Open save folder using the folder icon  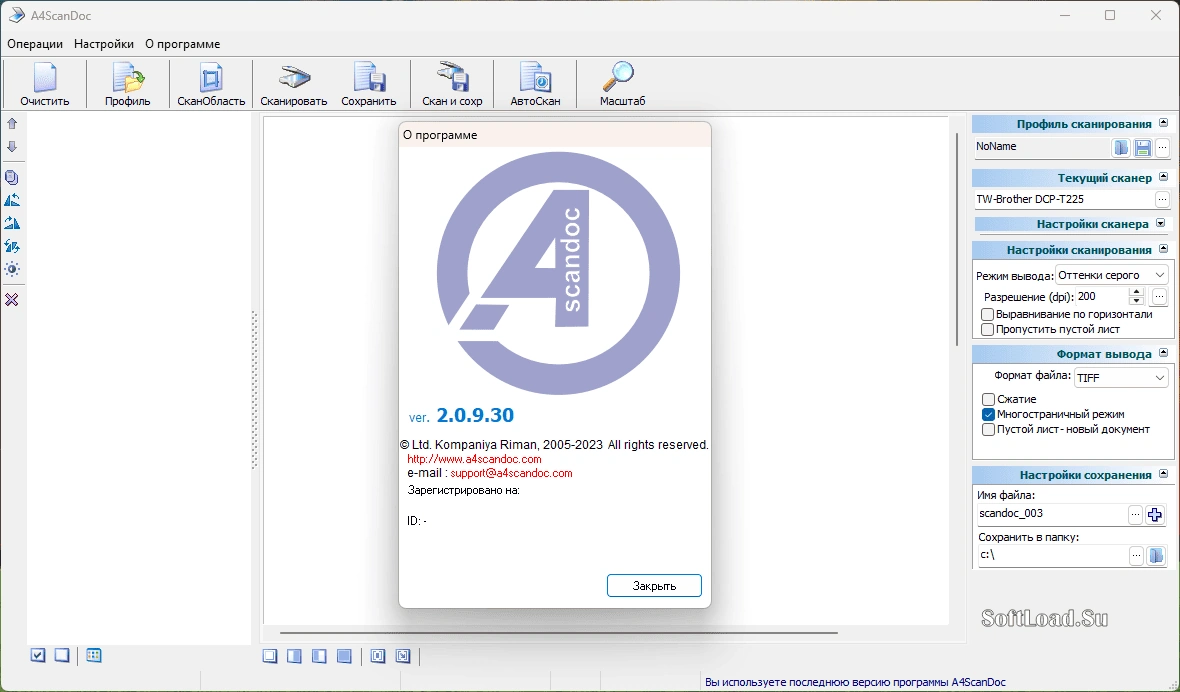pos(1155,556)
